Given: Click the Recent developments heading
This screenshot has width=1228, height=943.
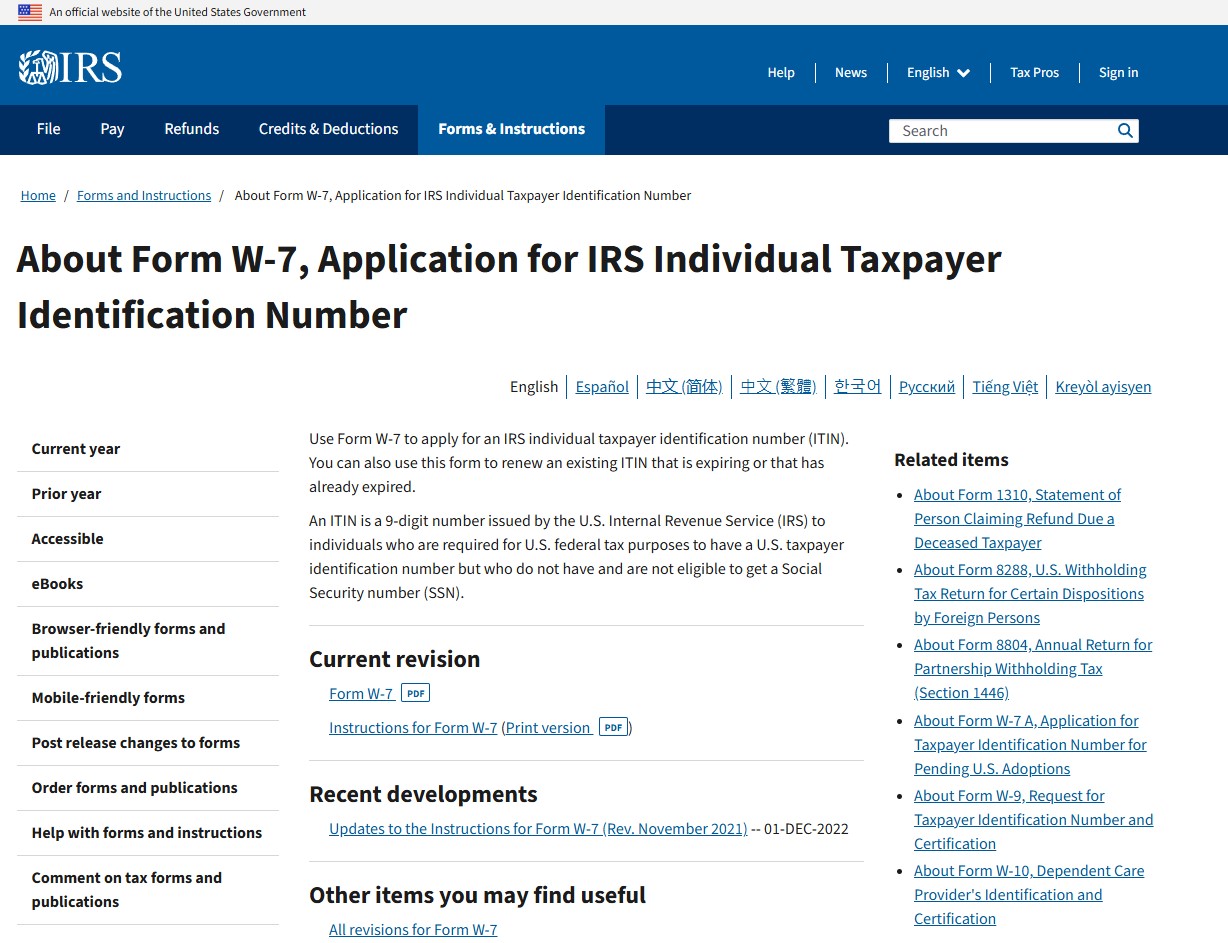Looking at the screenshot, I should [x=423, y=793].
